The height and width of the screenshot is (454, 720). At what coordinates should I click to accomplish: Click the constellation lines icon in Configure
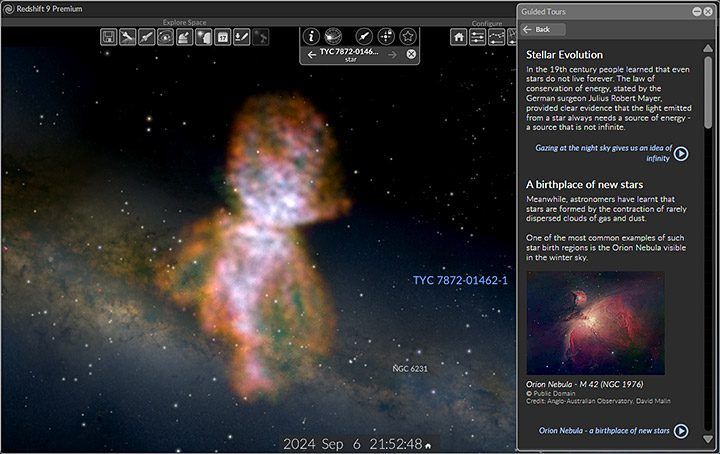pos(496,37)
